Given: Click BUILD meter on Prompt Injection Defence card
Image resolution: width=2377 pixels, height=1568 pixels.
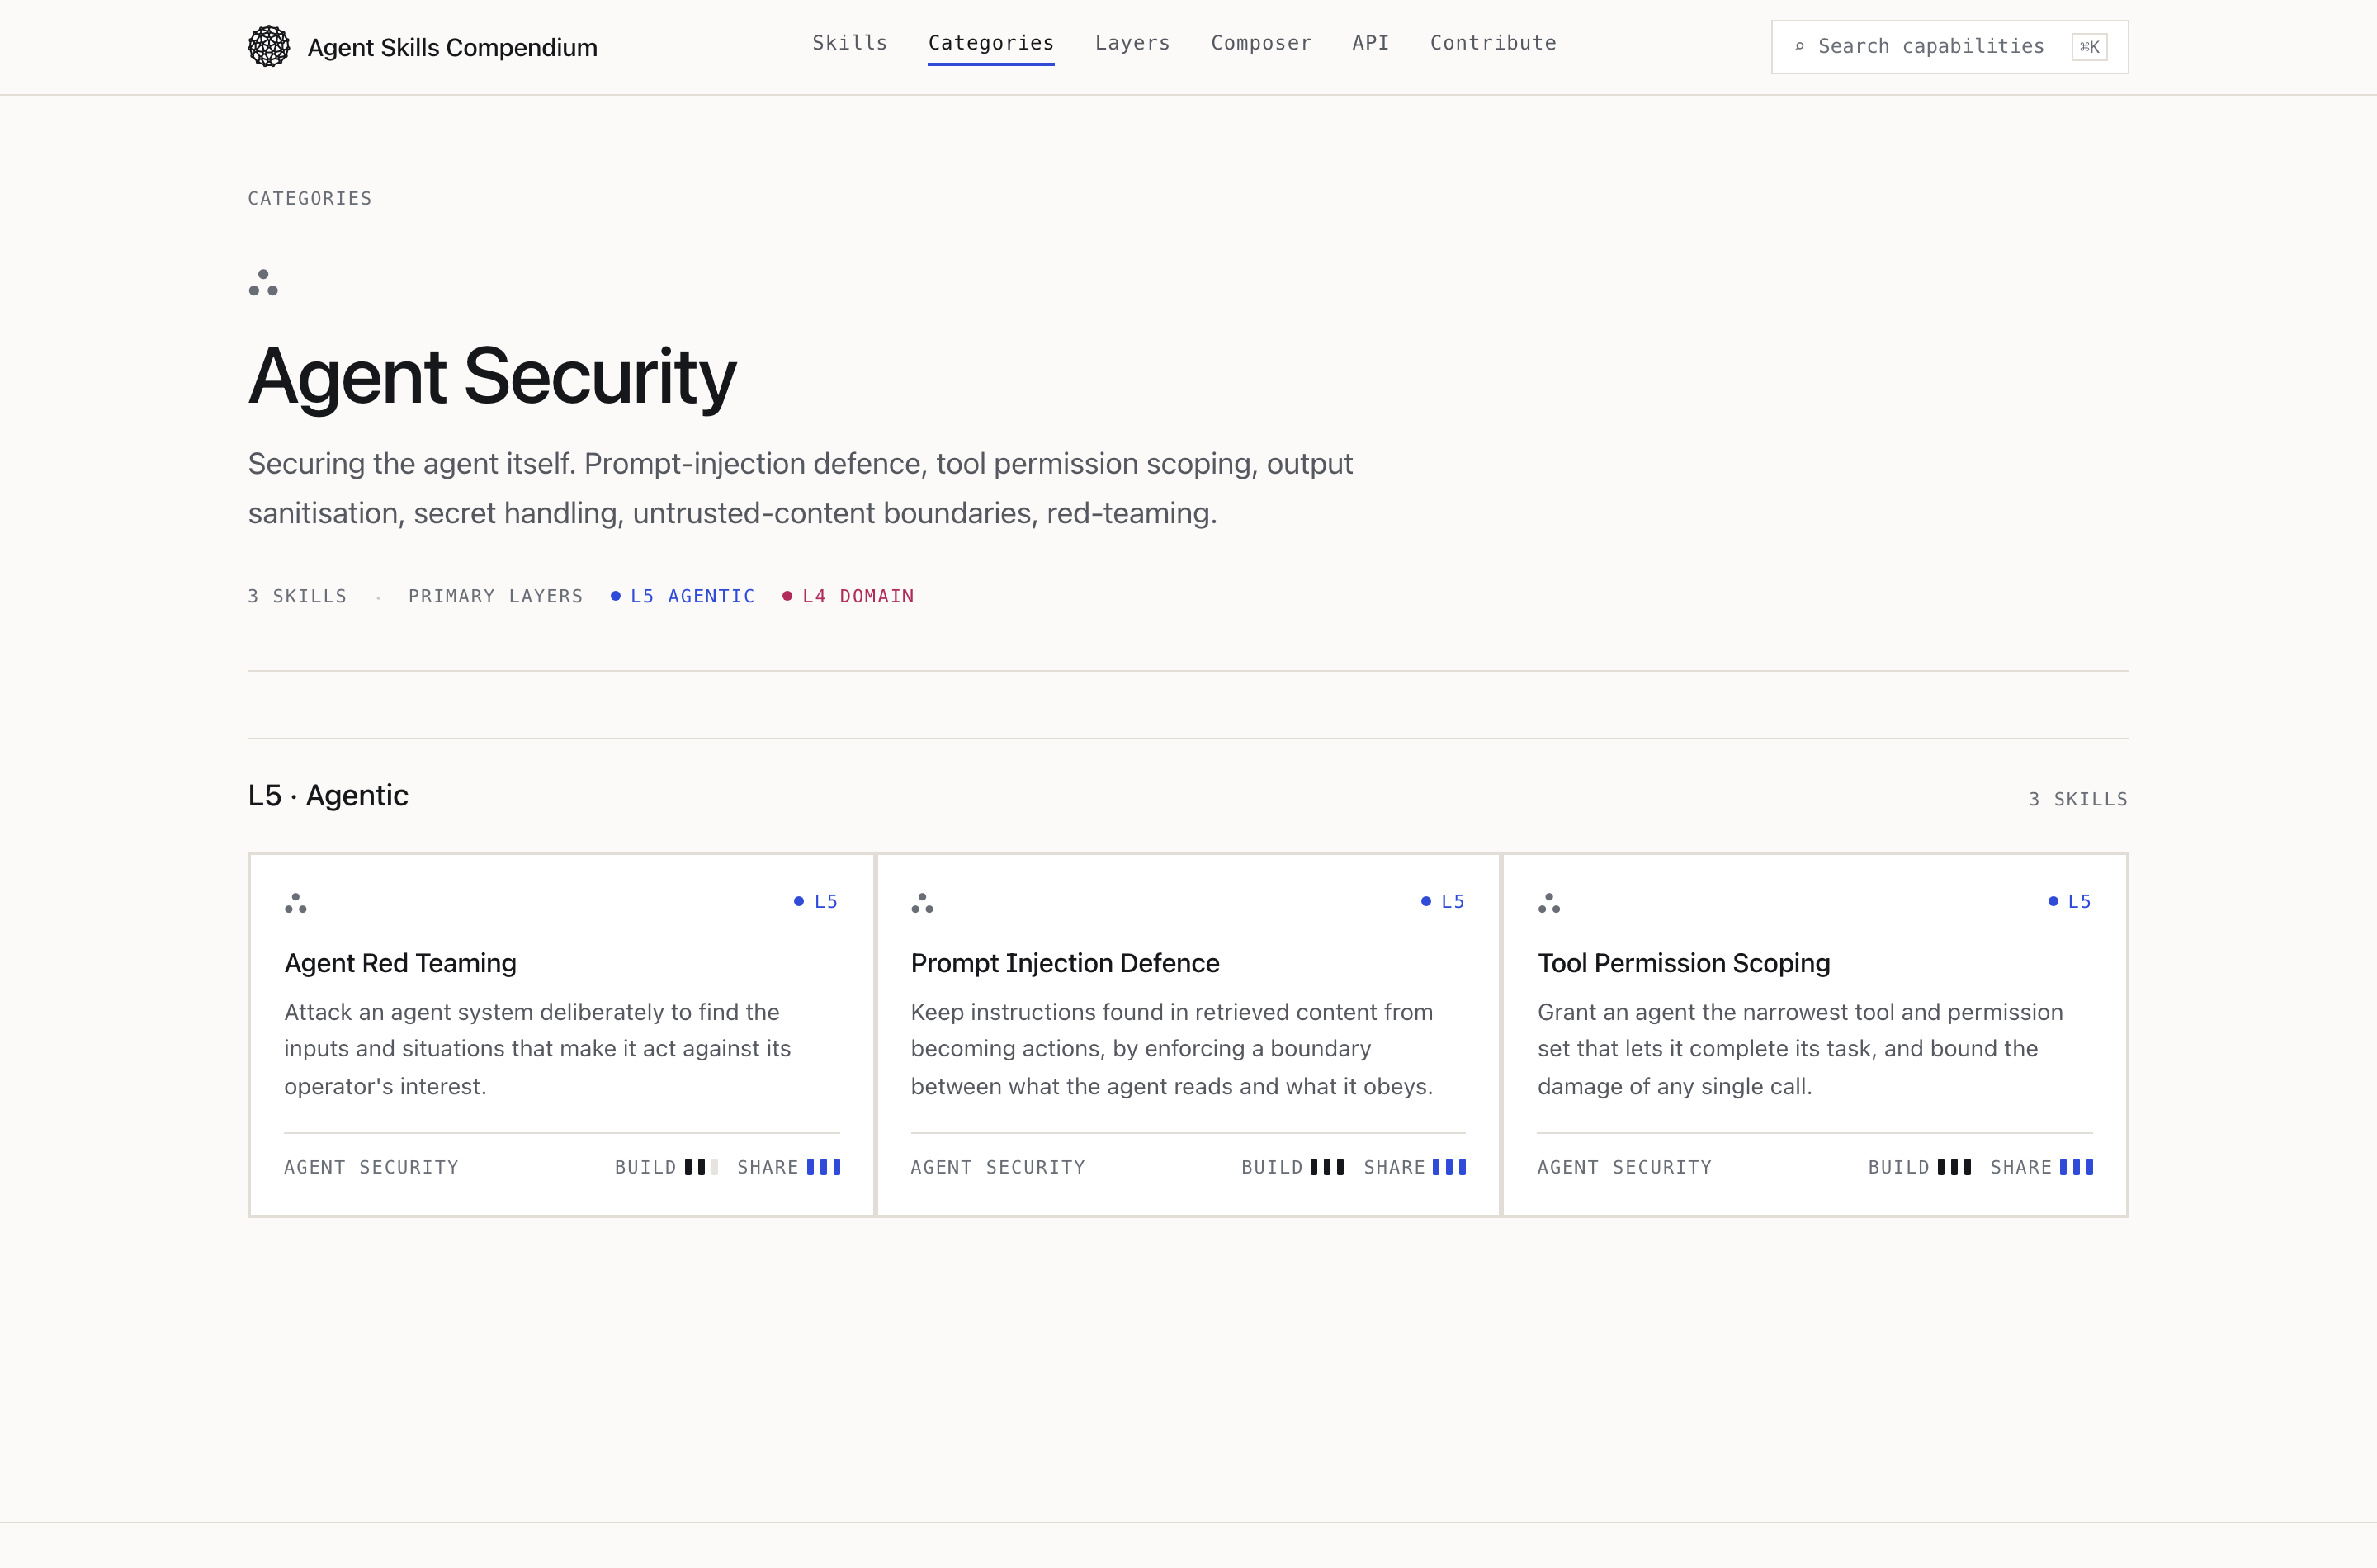Looking at the screenshot, I should coord(1293,1167).
